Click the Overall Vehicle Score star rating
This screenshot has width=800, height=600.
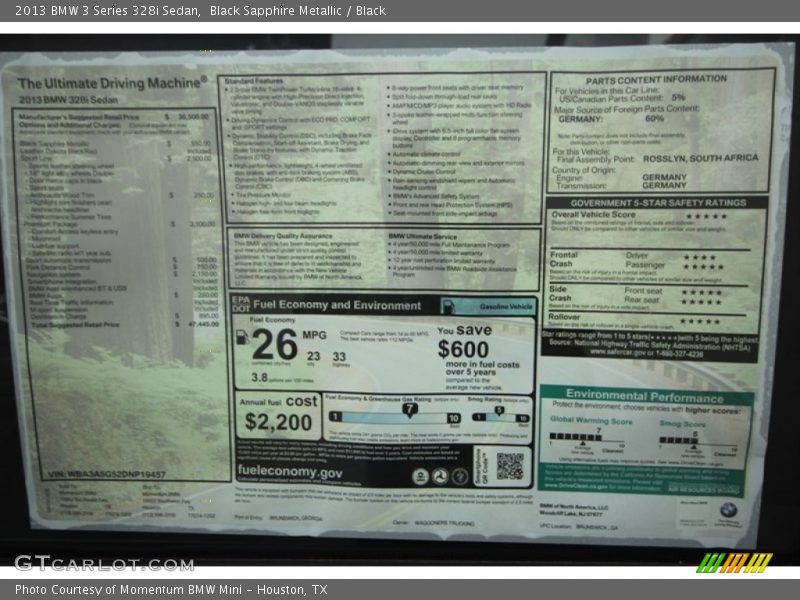(x=706, y=216)
